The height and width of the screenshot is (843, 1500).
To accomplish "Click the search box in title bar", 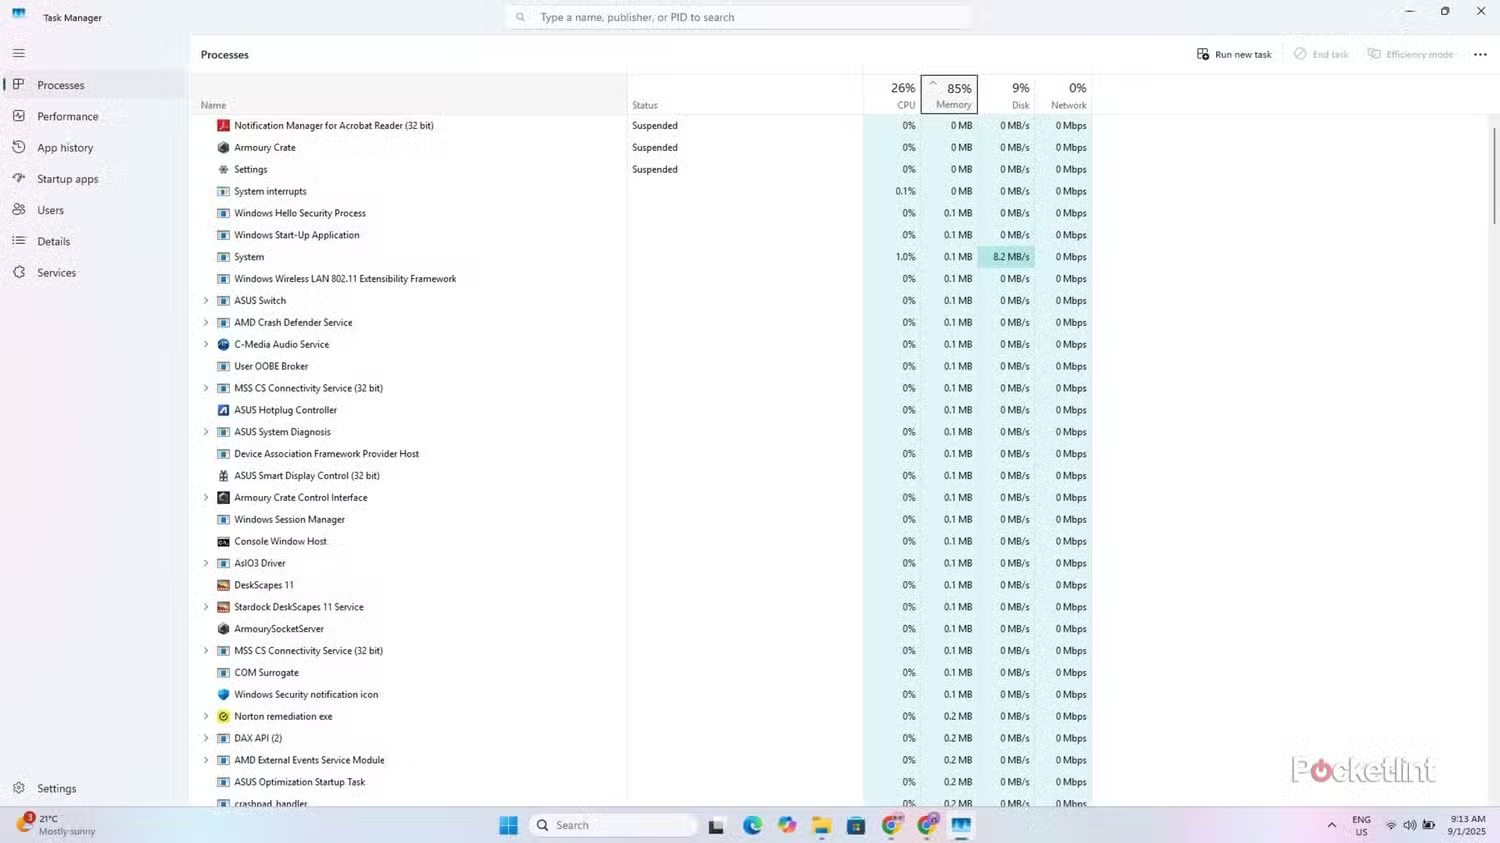I will point(738,17).
